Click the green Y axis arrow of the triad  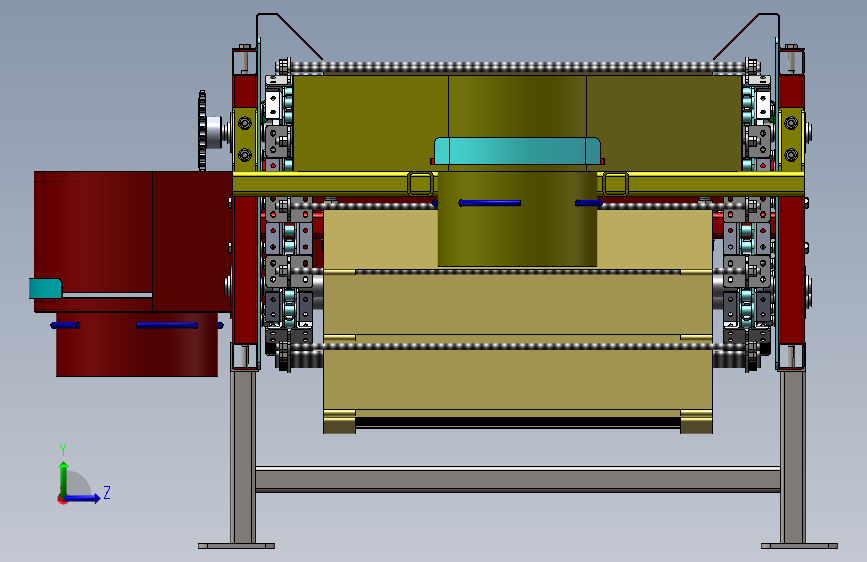[x=64, y=478]
